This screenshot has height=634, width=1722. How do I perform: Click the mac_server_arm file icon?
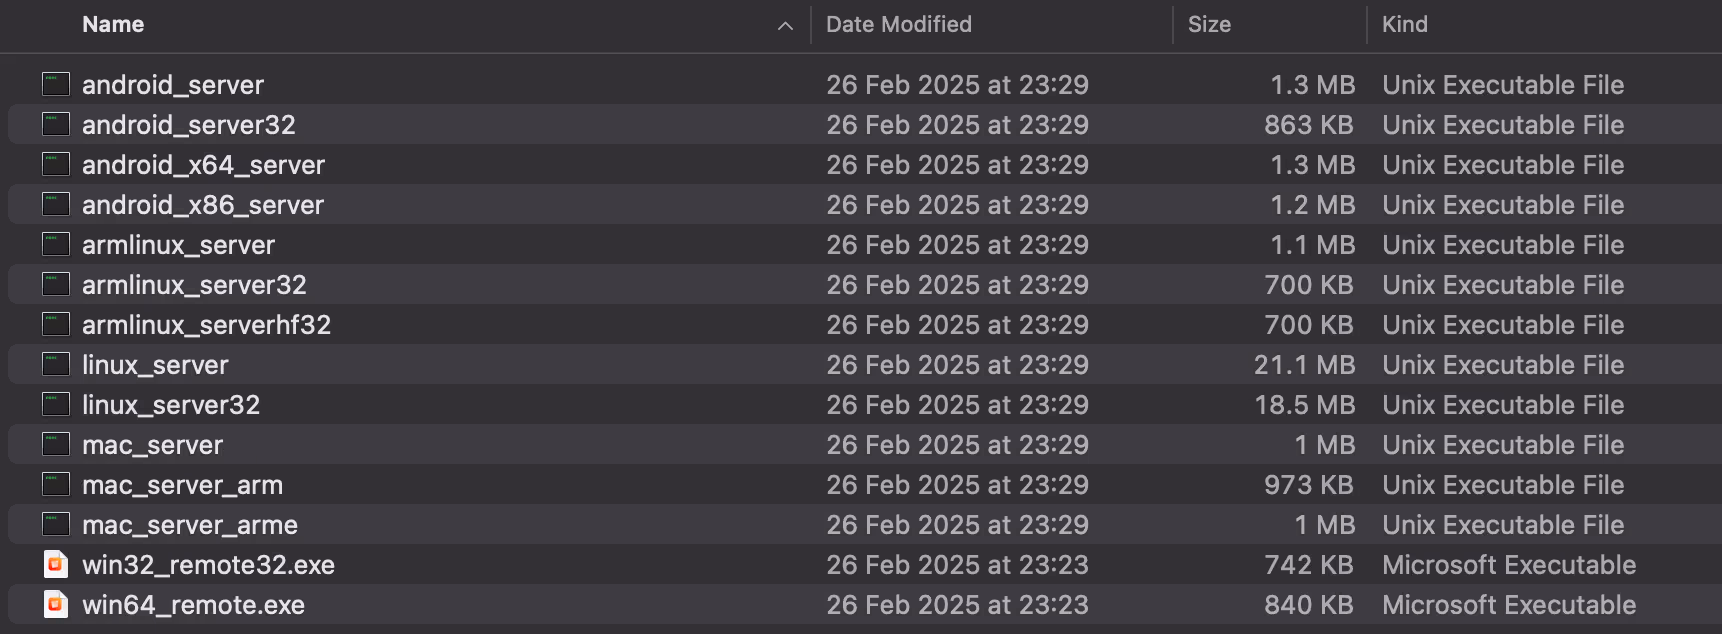pos(56,484)
